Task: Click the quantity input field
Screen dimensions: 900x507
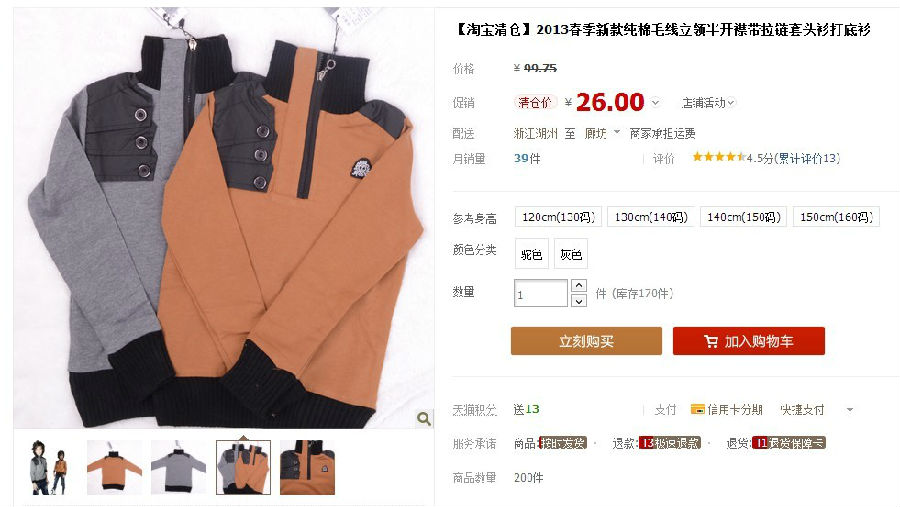Action: (541, 293)
